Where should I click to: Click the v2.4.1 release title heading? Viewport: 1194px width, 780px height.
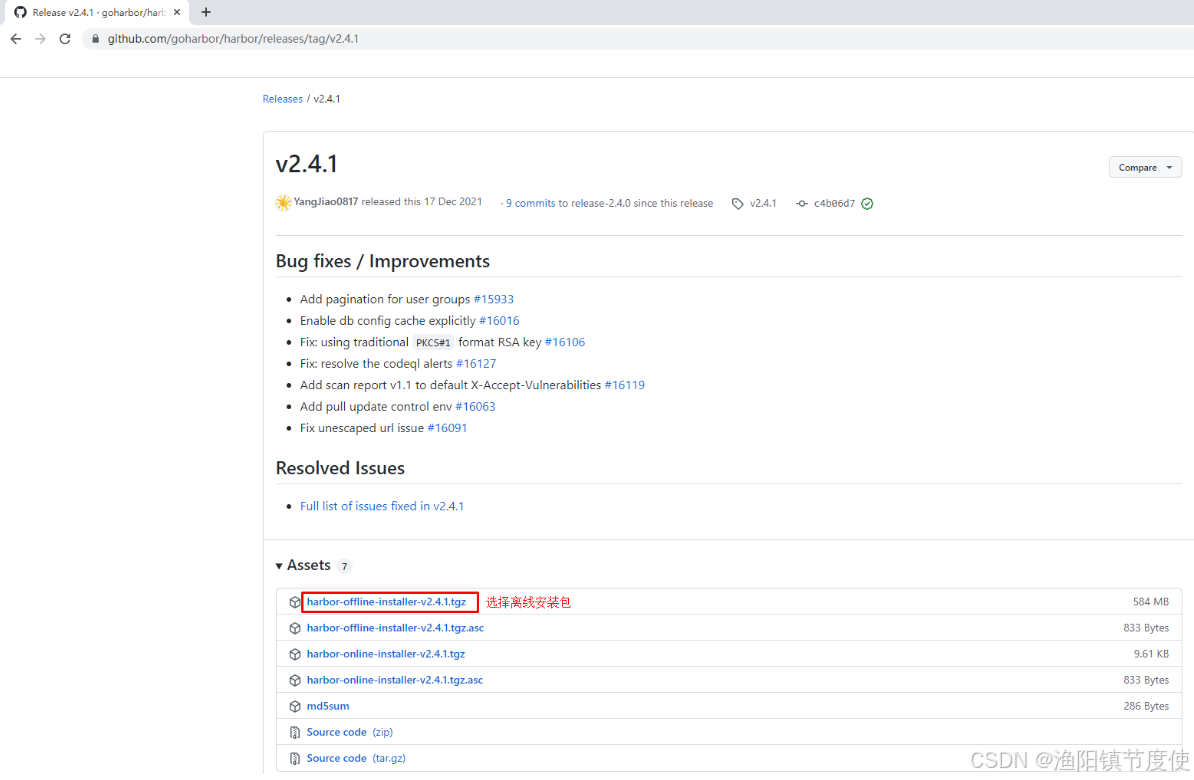[x=307, y=164]
